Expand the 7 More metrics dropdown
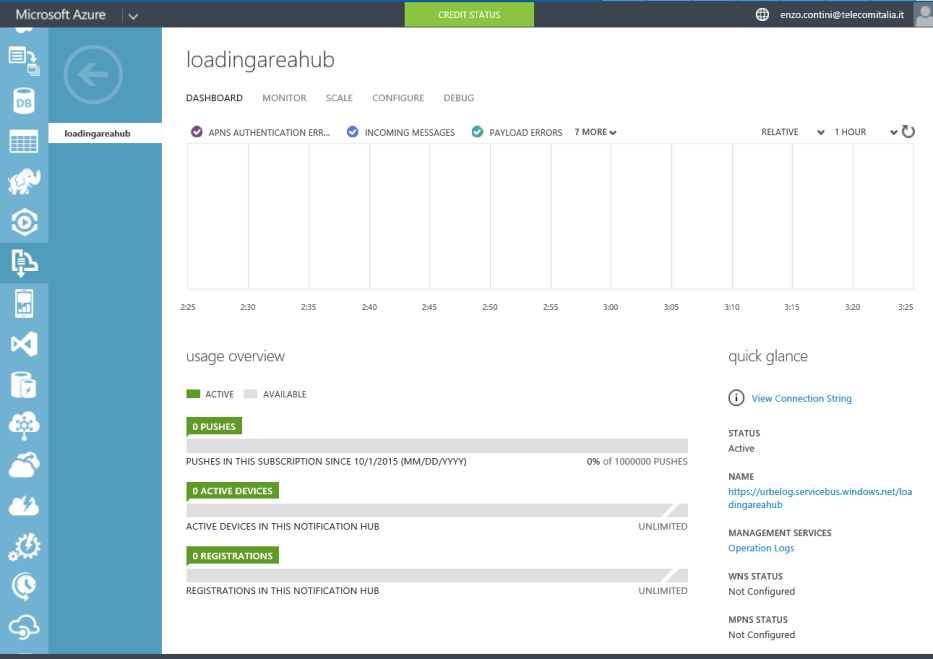This screenshot has width=933, height=659. coord(594,131)
